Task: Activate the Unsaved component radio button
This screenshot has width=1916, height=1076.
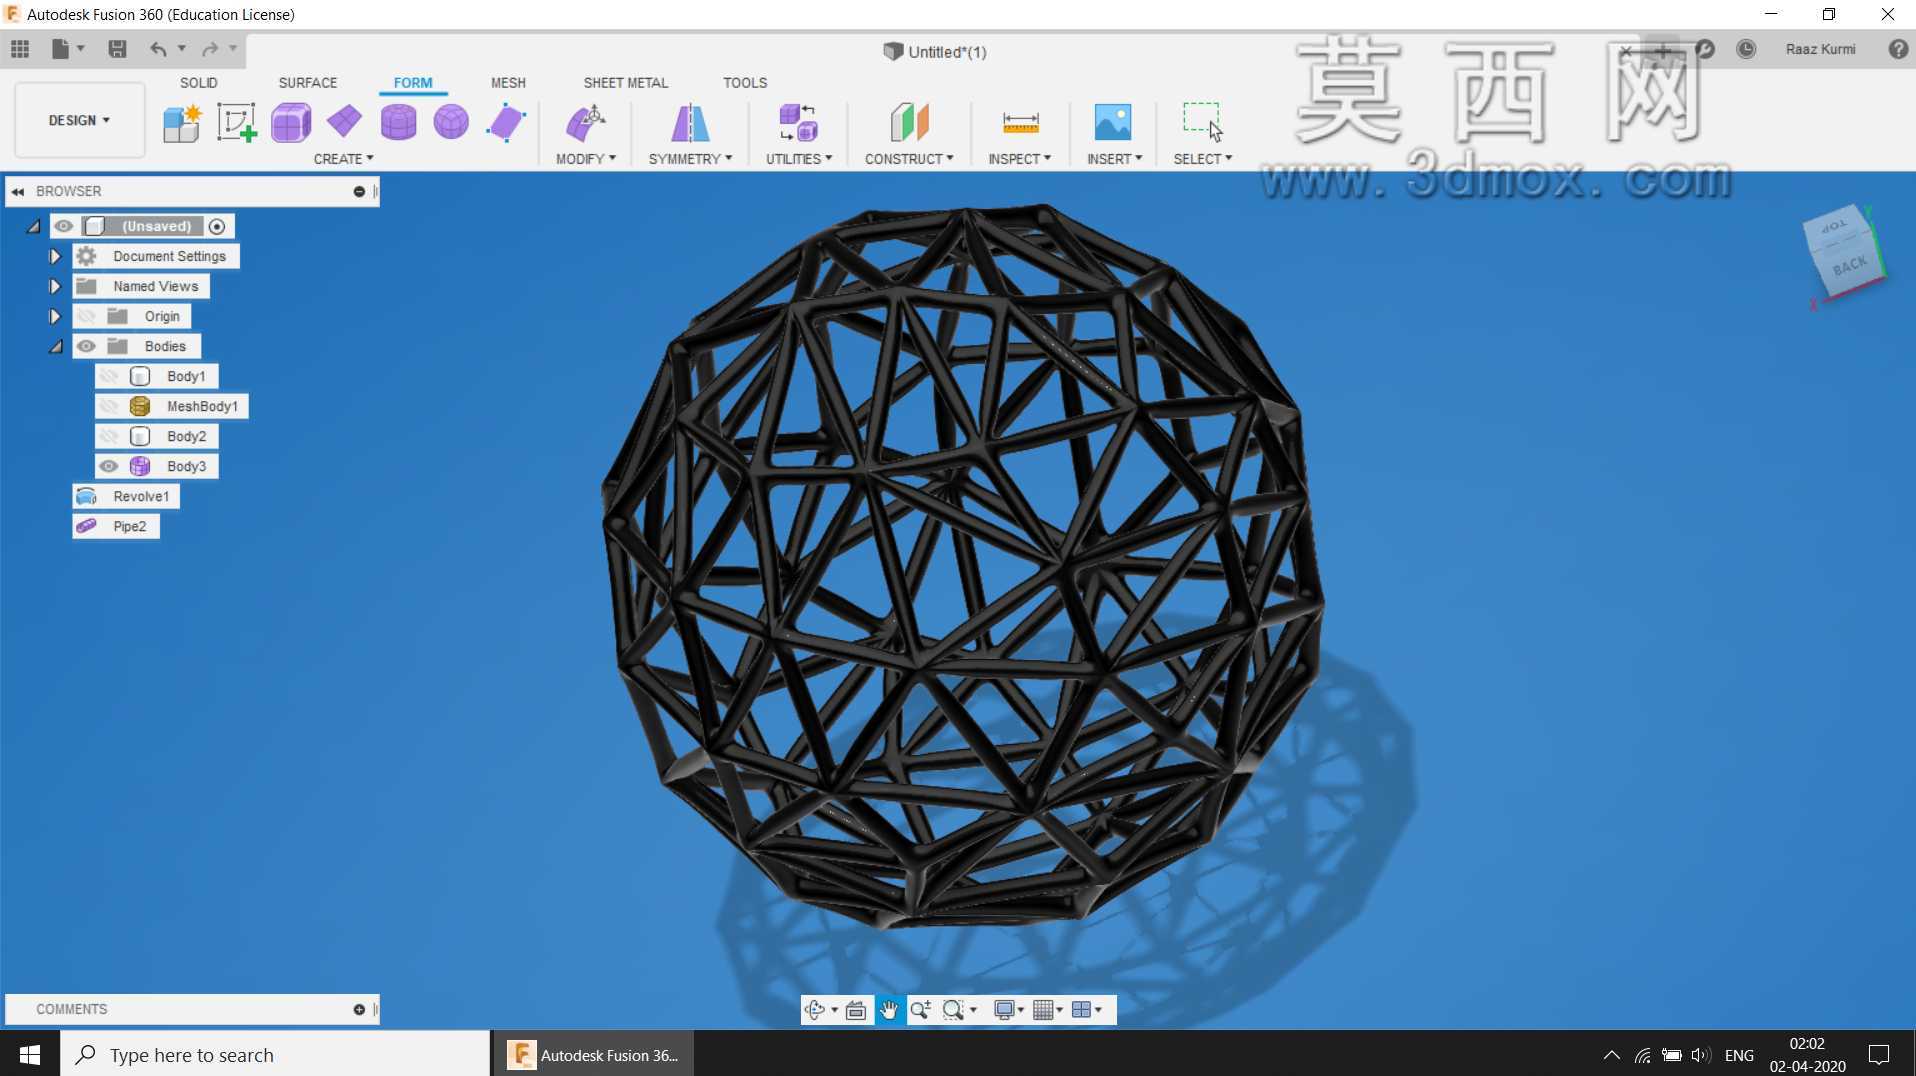Action: coord(217,226)
